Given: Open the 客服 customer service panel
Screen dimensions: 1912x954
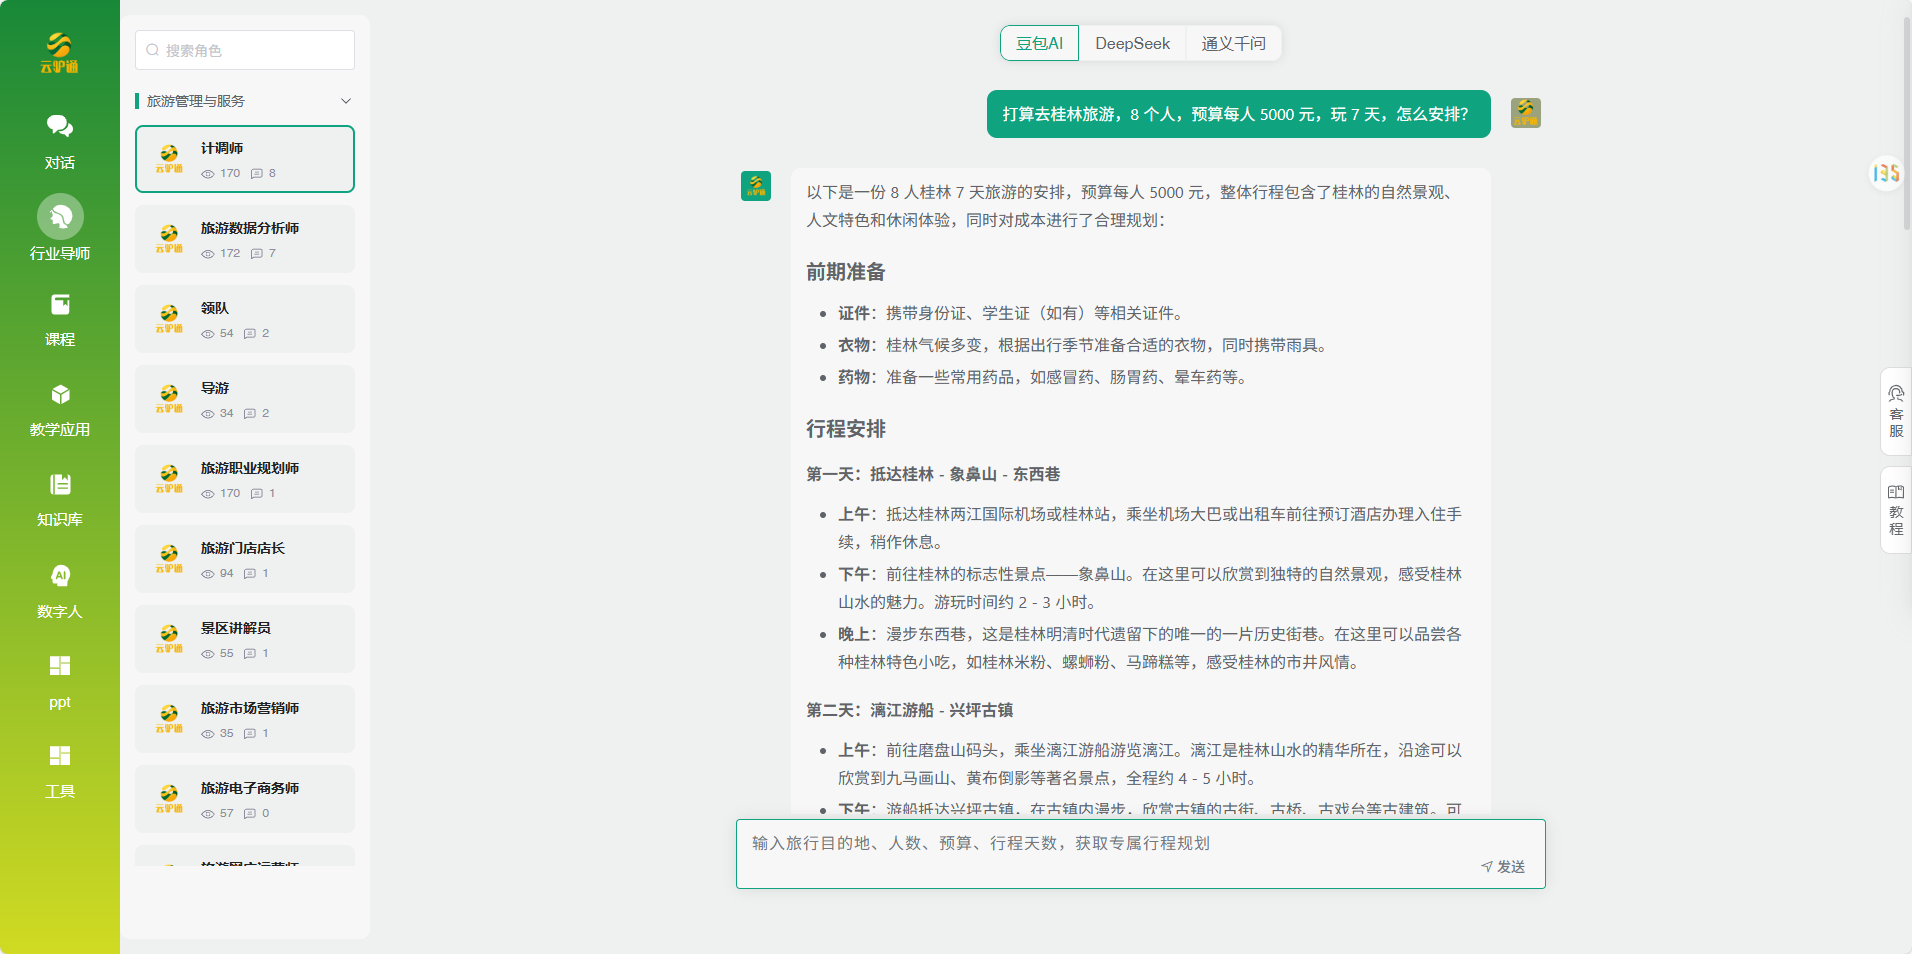Looking at the screenshot, I should [x=1895, y=412].
